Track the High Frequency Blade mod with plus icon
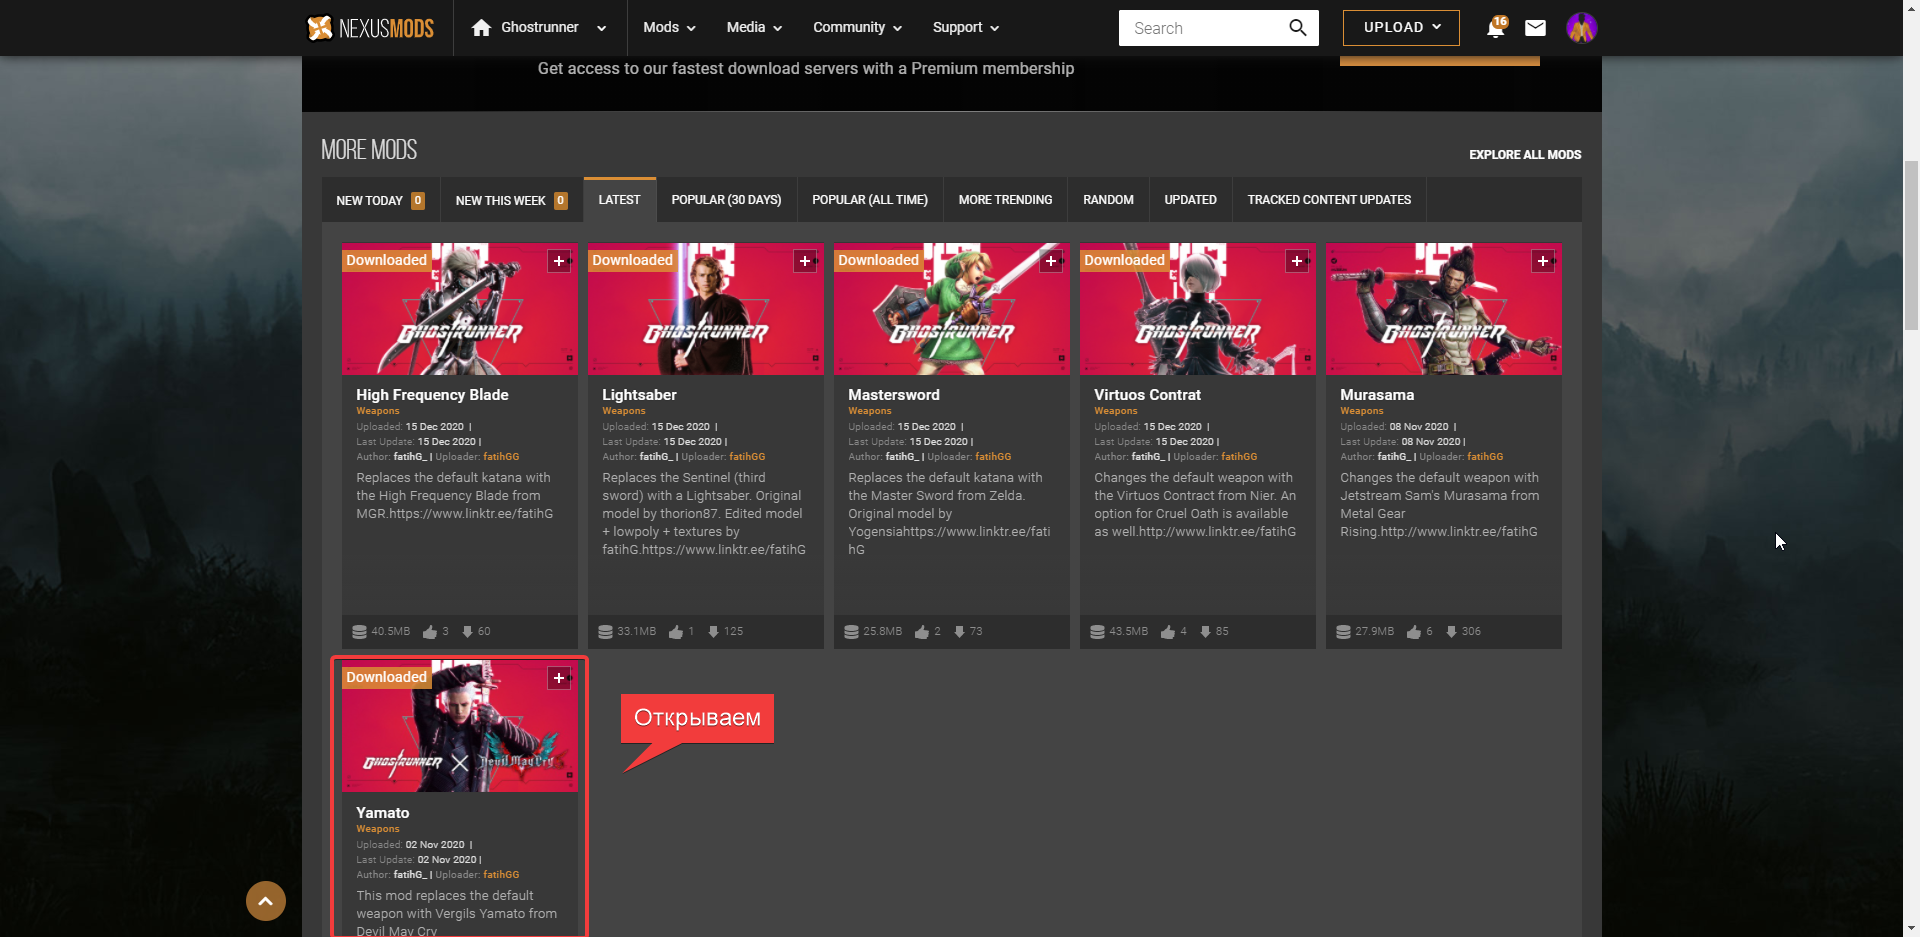Screen dimensions: 1920x937 pos(559,261)
